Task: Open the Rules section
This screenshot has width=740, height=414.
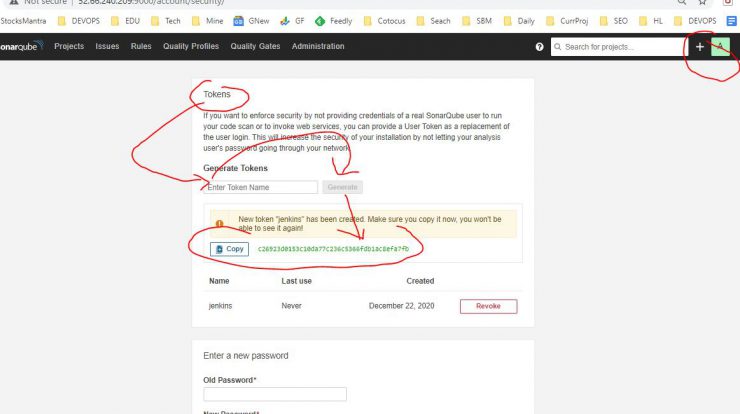Action: pos(141,46)
